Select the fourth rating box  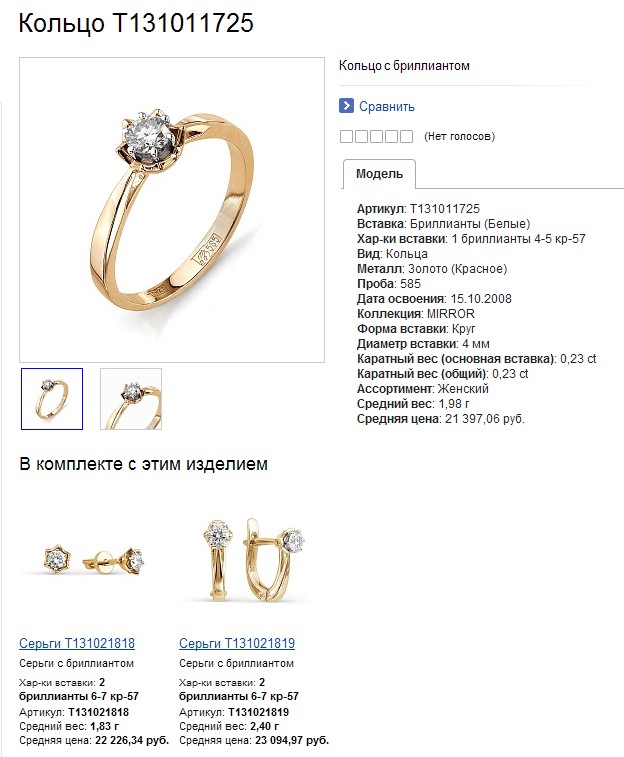click(x=391, y=137)
